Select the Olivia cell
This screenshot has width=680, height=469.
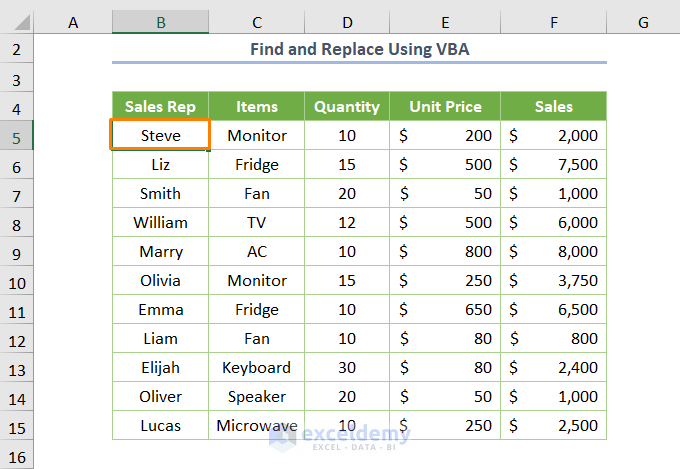click(x=160, y=280)
